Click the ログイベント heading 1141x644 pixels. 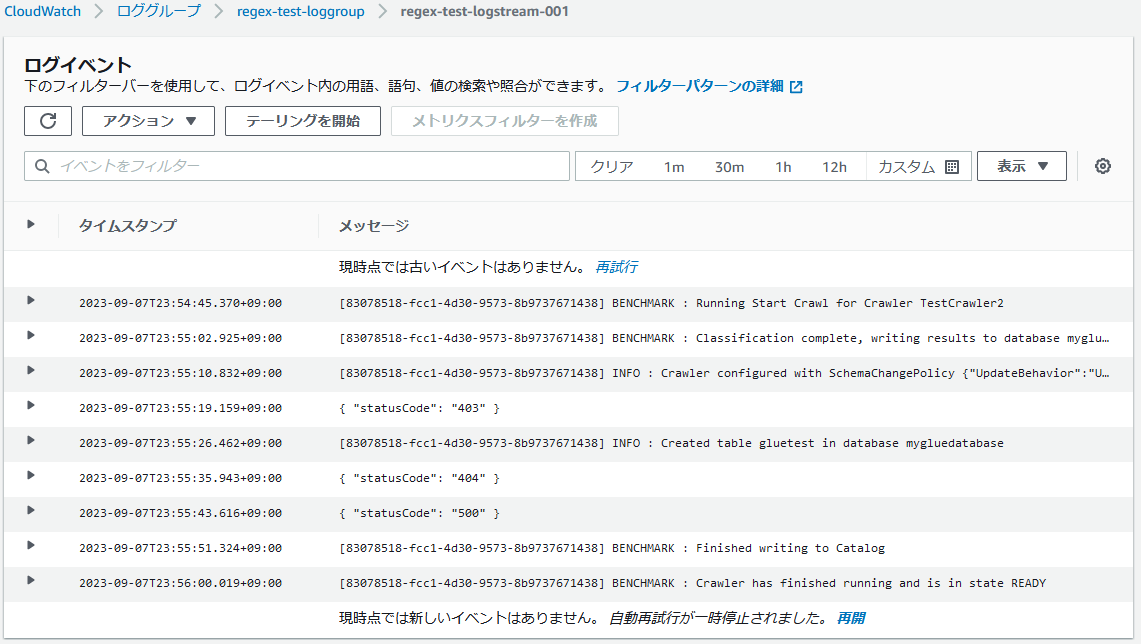pyautogui.click(x=78, y=65)
